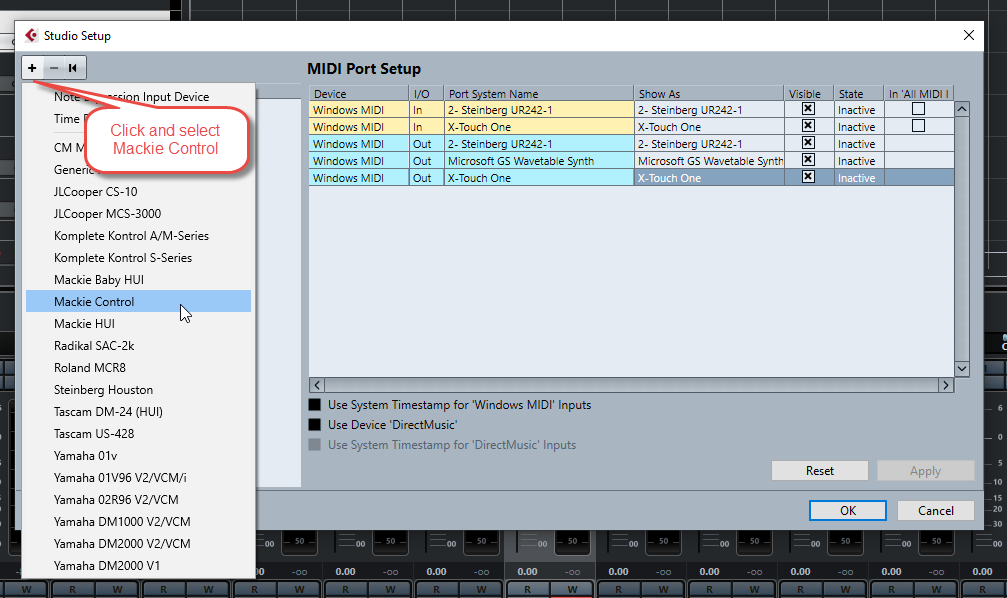The image size is (1007, 598).
Task: Select Yamaha DM1000 V2/VCM
Action: click(x=138, y=522)
